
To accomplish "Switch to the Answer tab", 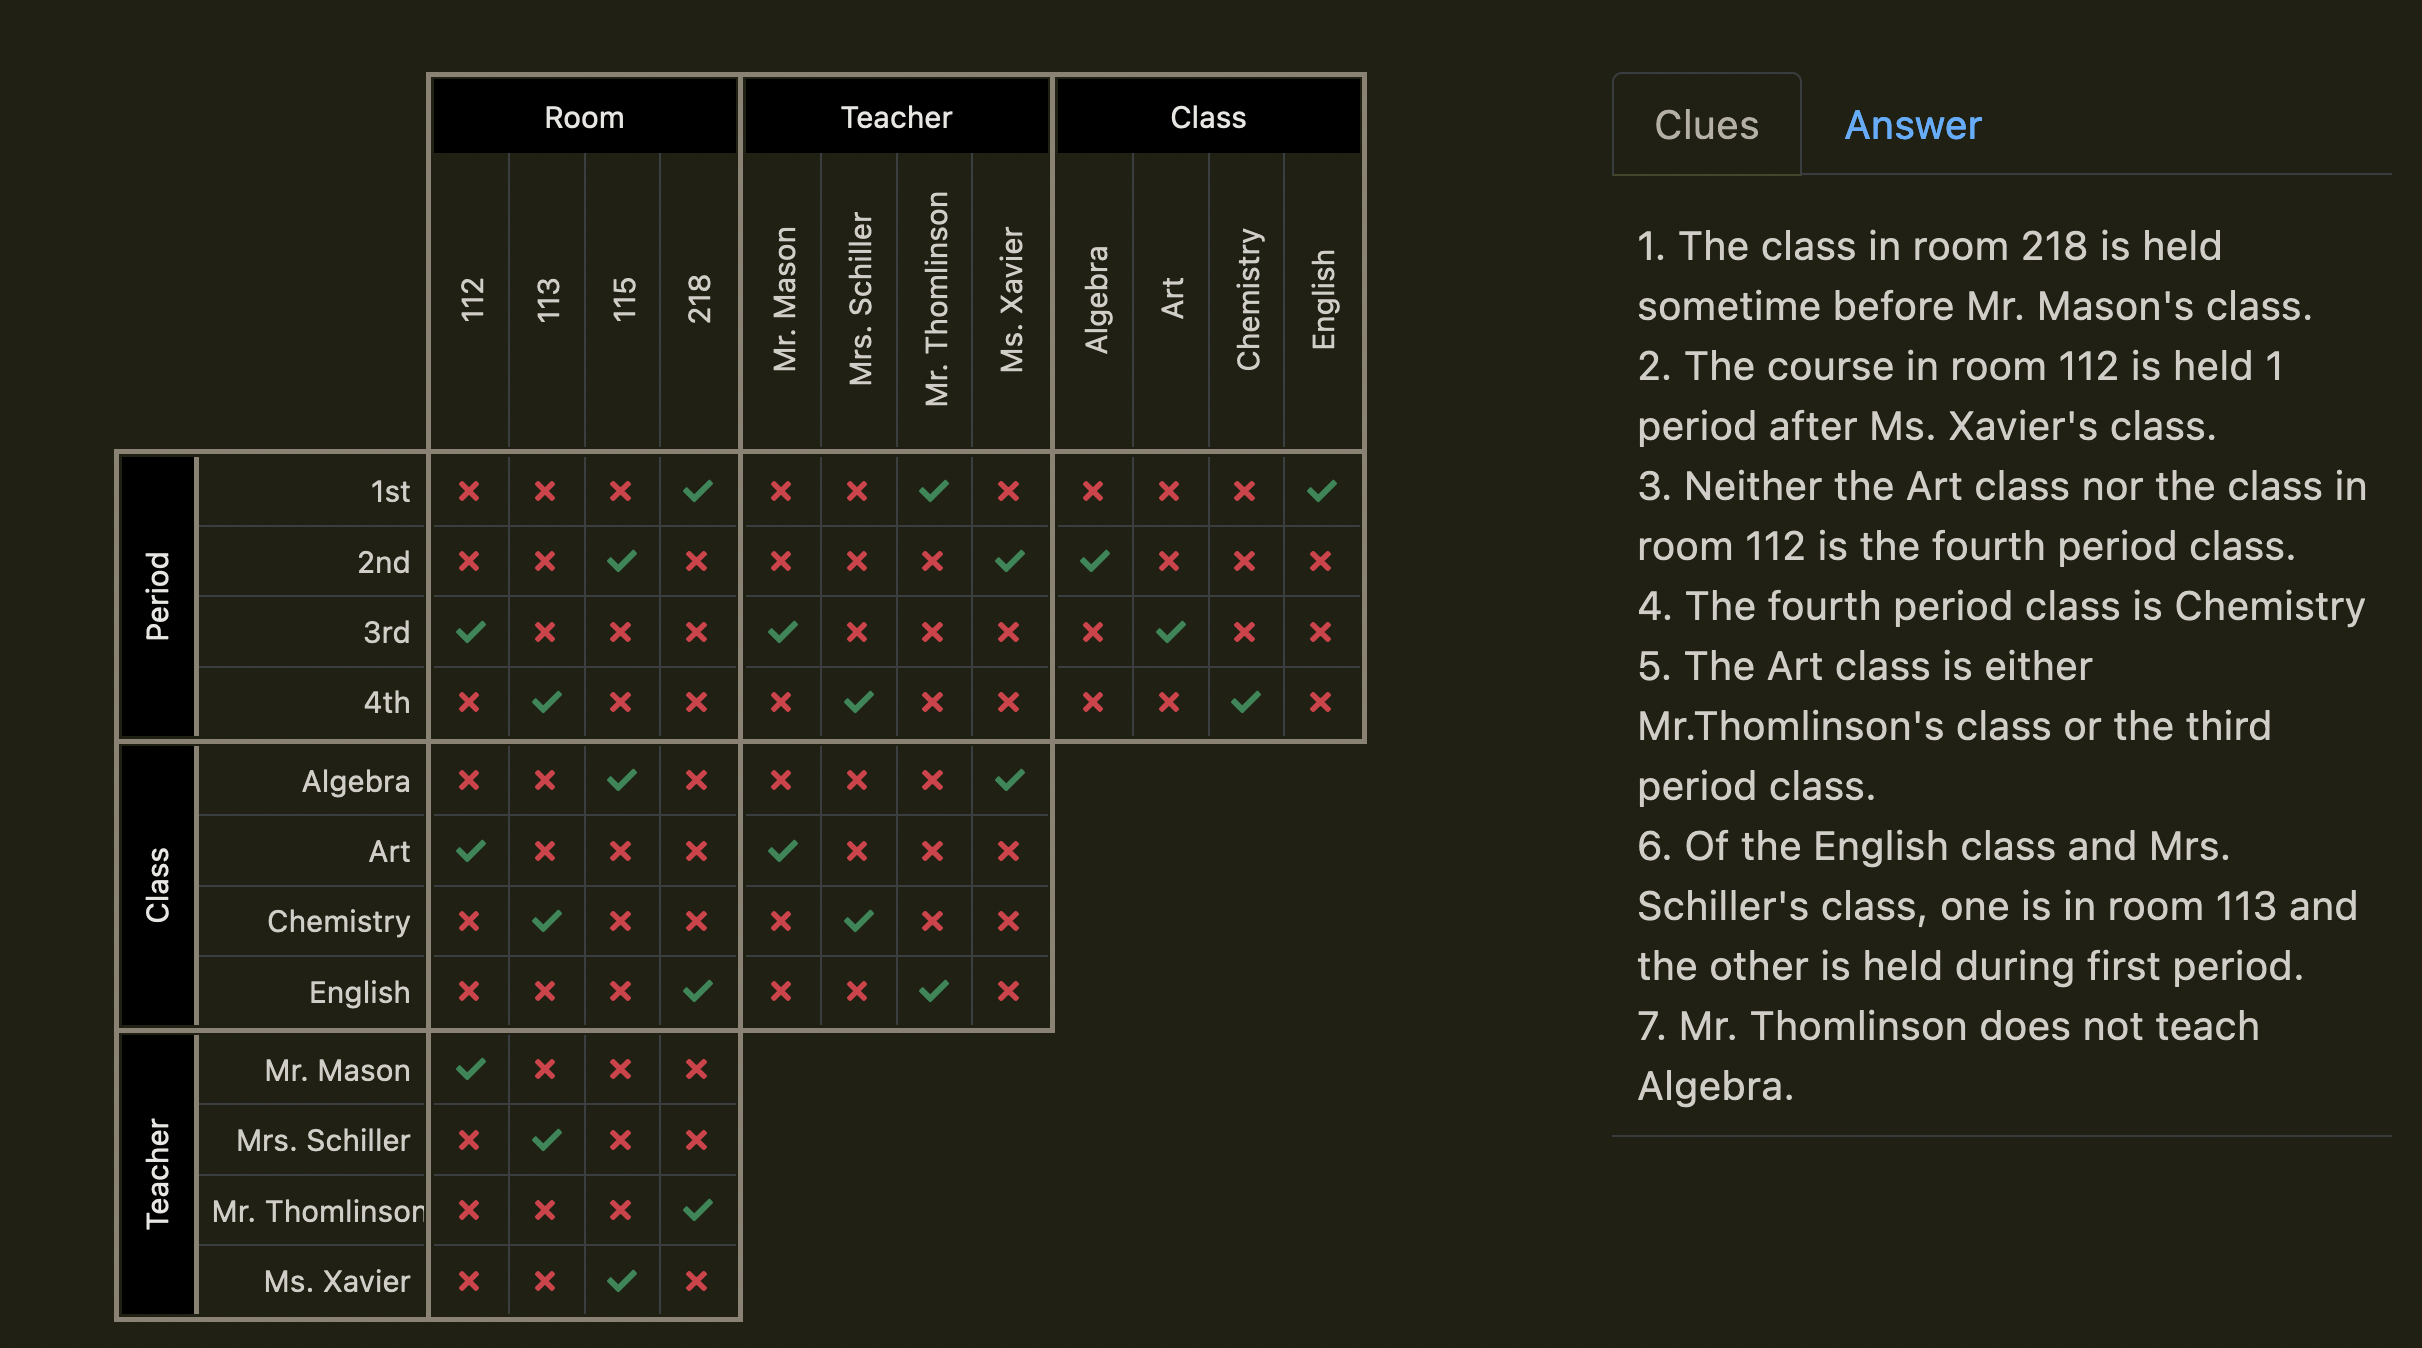I will pyautogui.click(x=1912, y=125).
